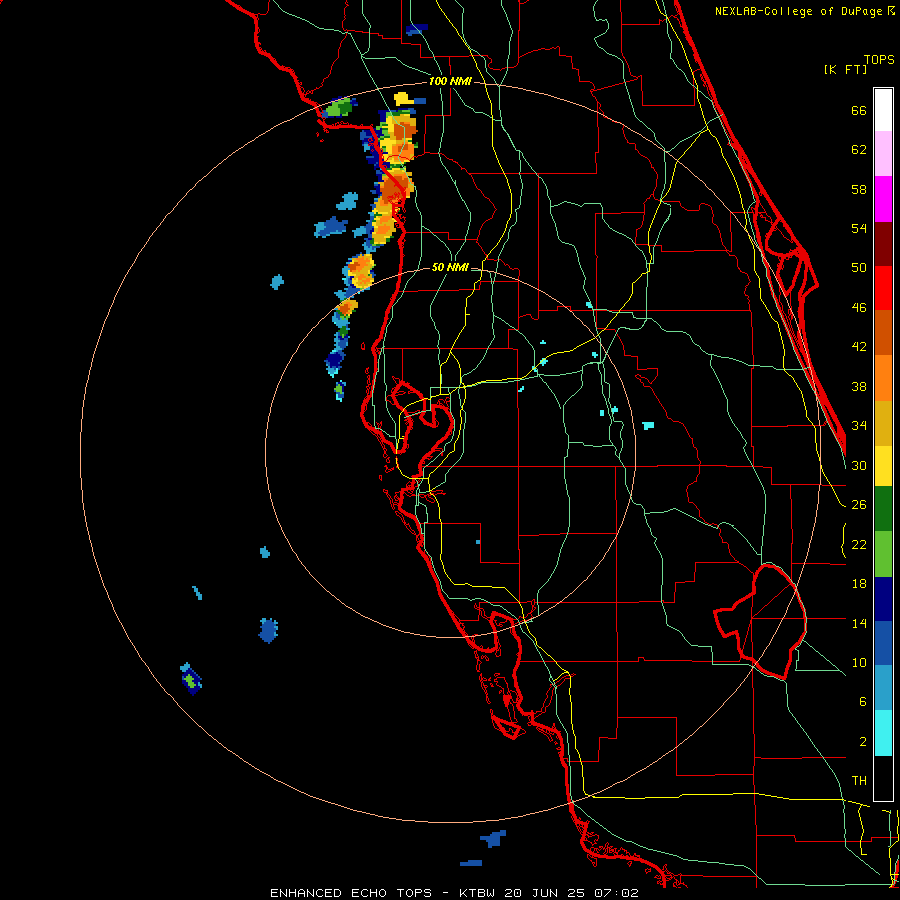The image size is (900, 900).
Task: Select the legend value 6
Action: click(x=863, y=701)
